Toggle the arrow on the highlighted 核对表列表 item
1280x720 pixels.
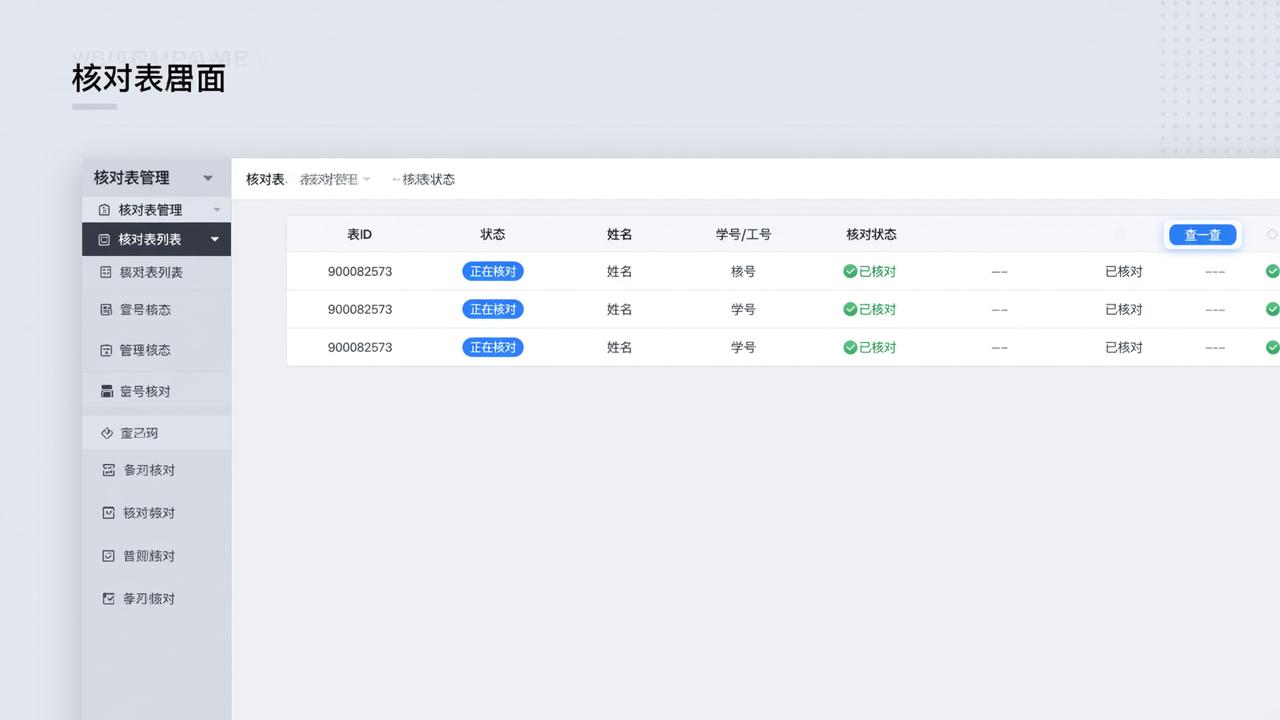coord(215,240)
